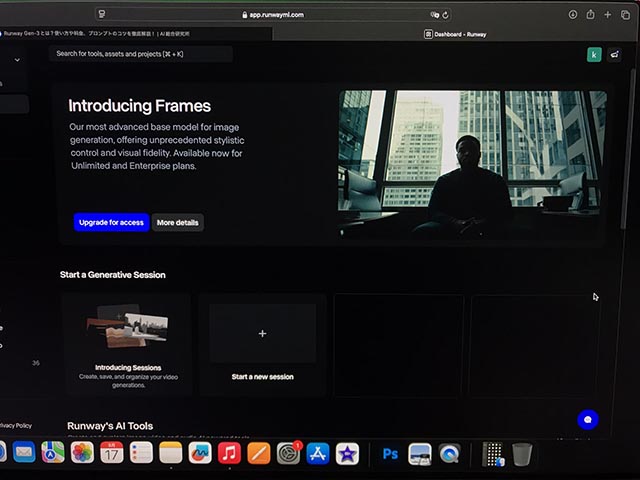Open the Privacy Policy link
This screenshot has width=640, height=480.
pyautogui.click(x=16, y=425)
